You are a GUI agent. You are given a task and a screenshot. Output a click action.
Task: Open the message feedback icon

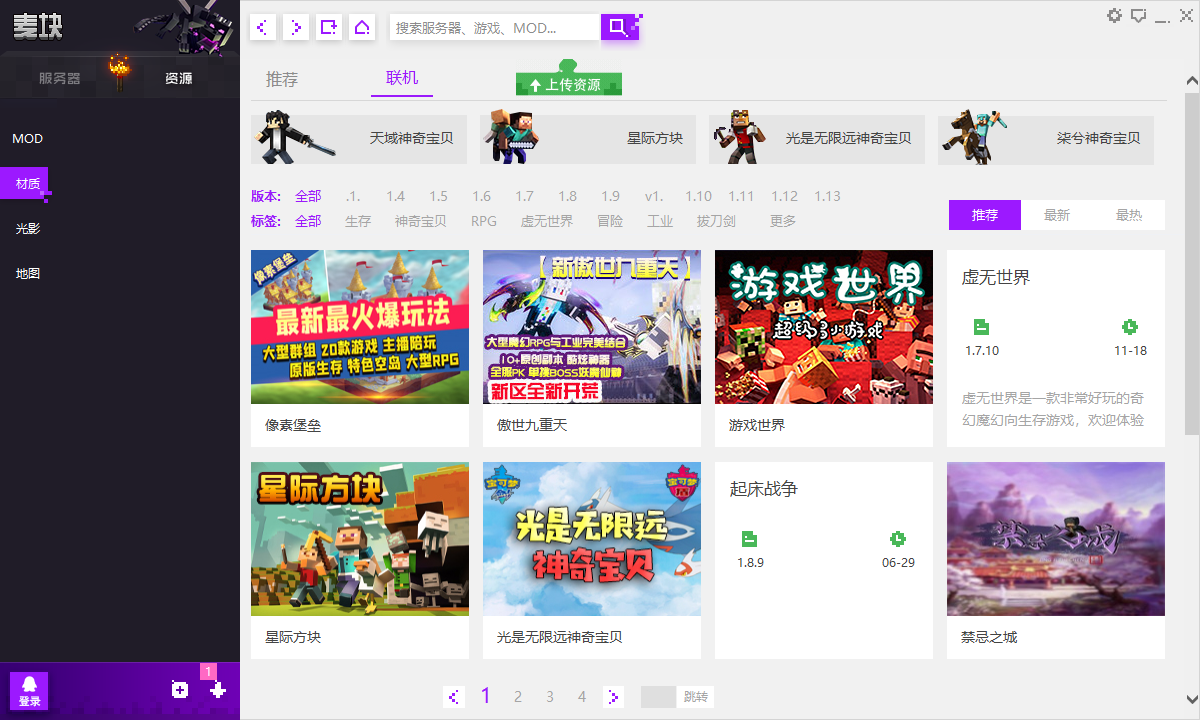pyautogui.click(x=1138, y=15)
